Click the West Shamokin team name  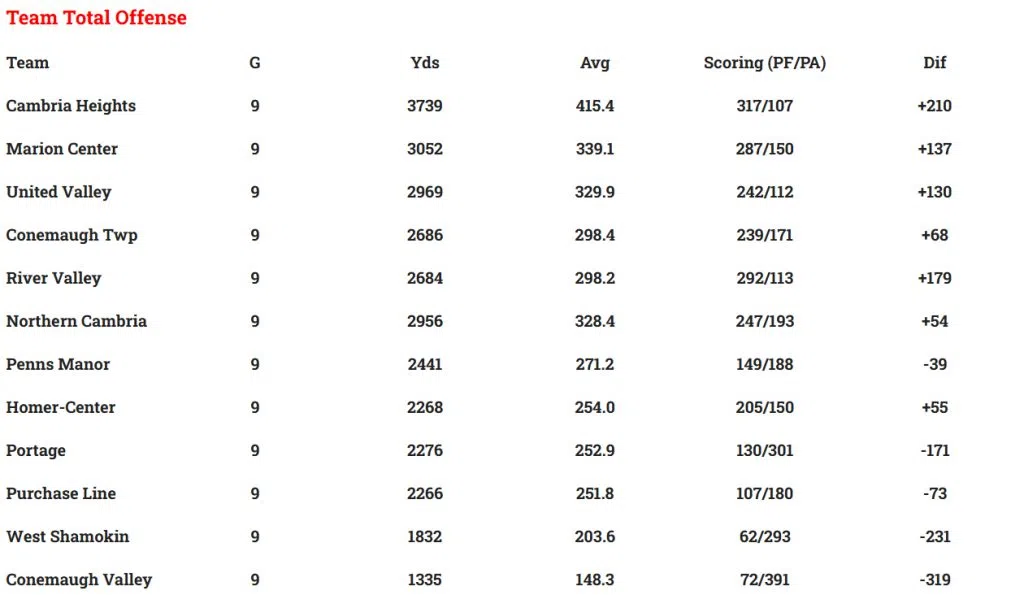click(x=68, y=536)
